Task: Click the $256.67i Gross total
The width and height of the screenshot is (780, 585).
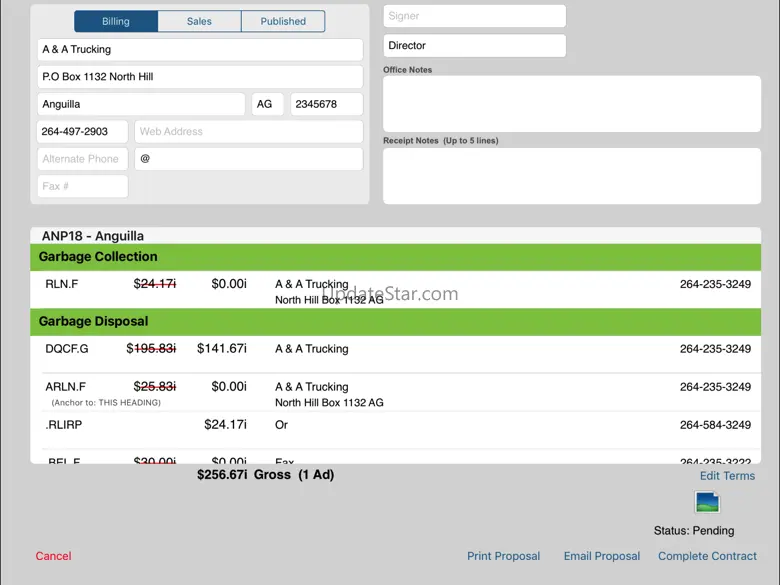Action: [265, 475]
